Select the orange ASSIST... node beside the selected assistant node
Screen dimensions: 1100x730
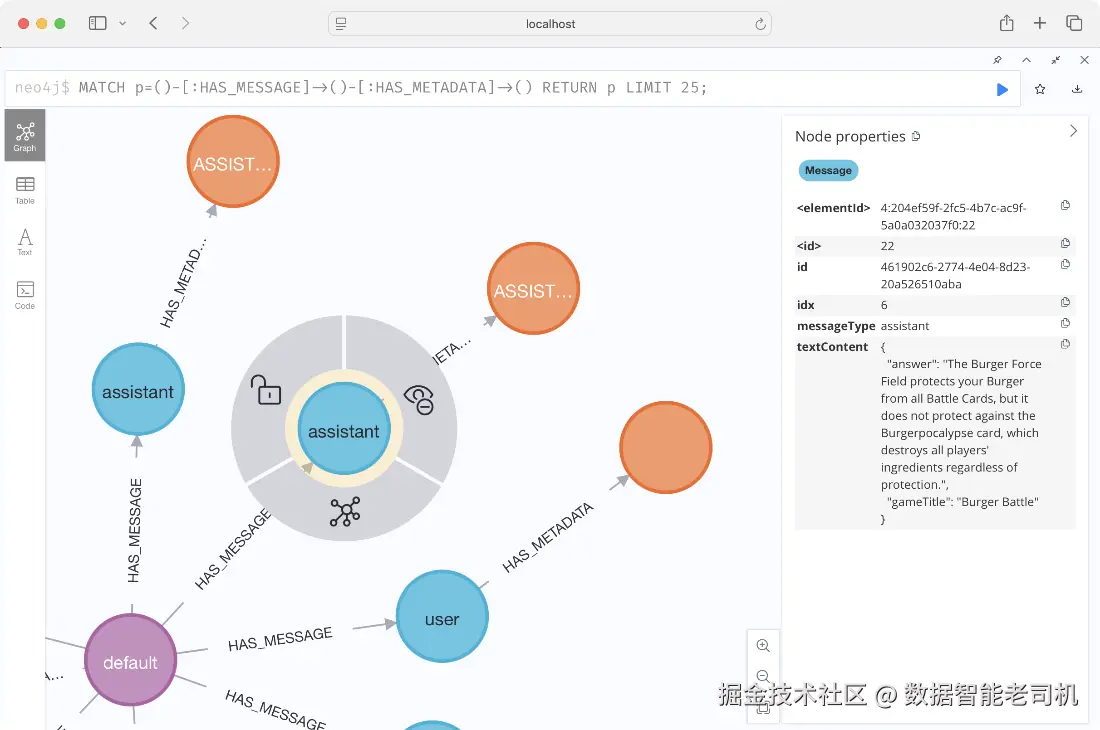(x=533, y=288)
